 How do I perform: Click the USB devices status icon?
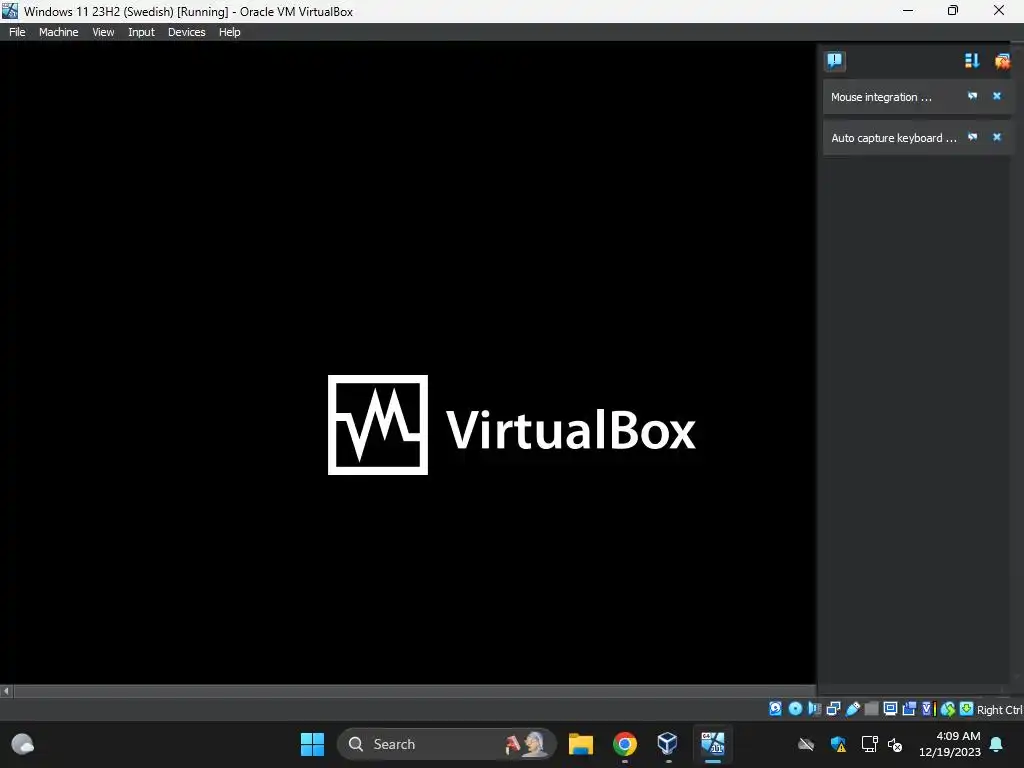click(853, 709)
